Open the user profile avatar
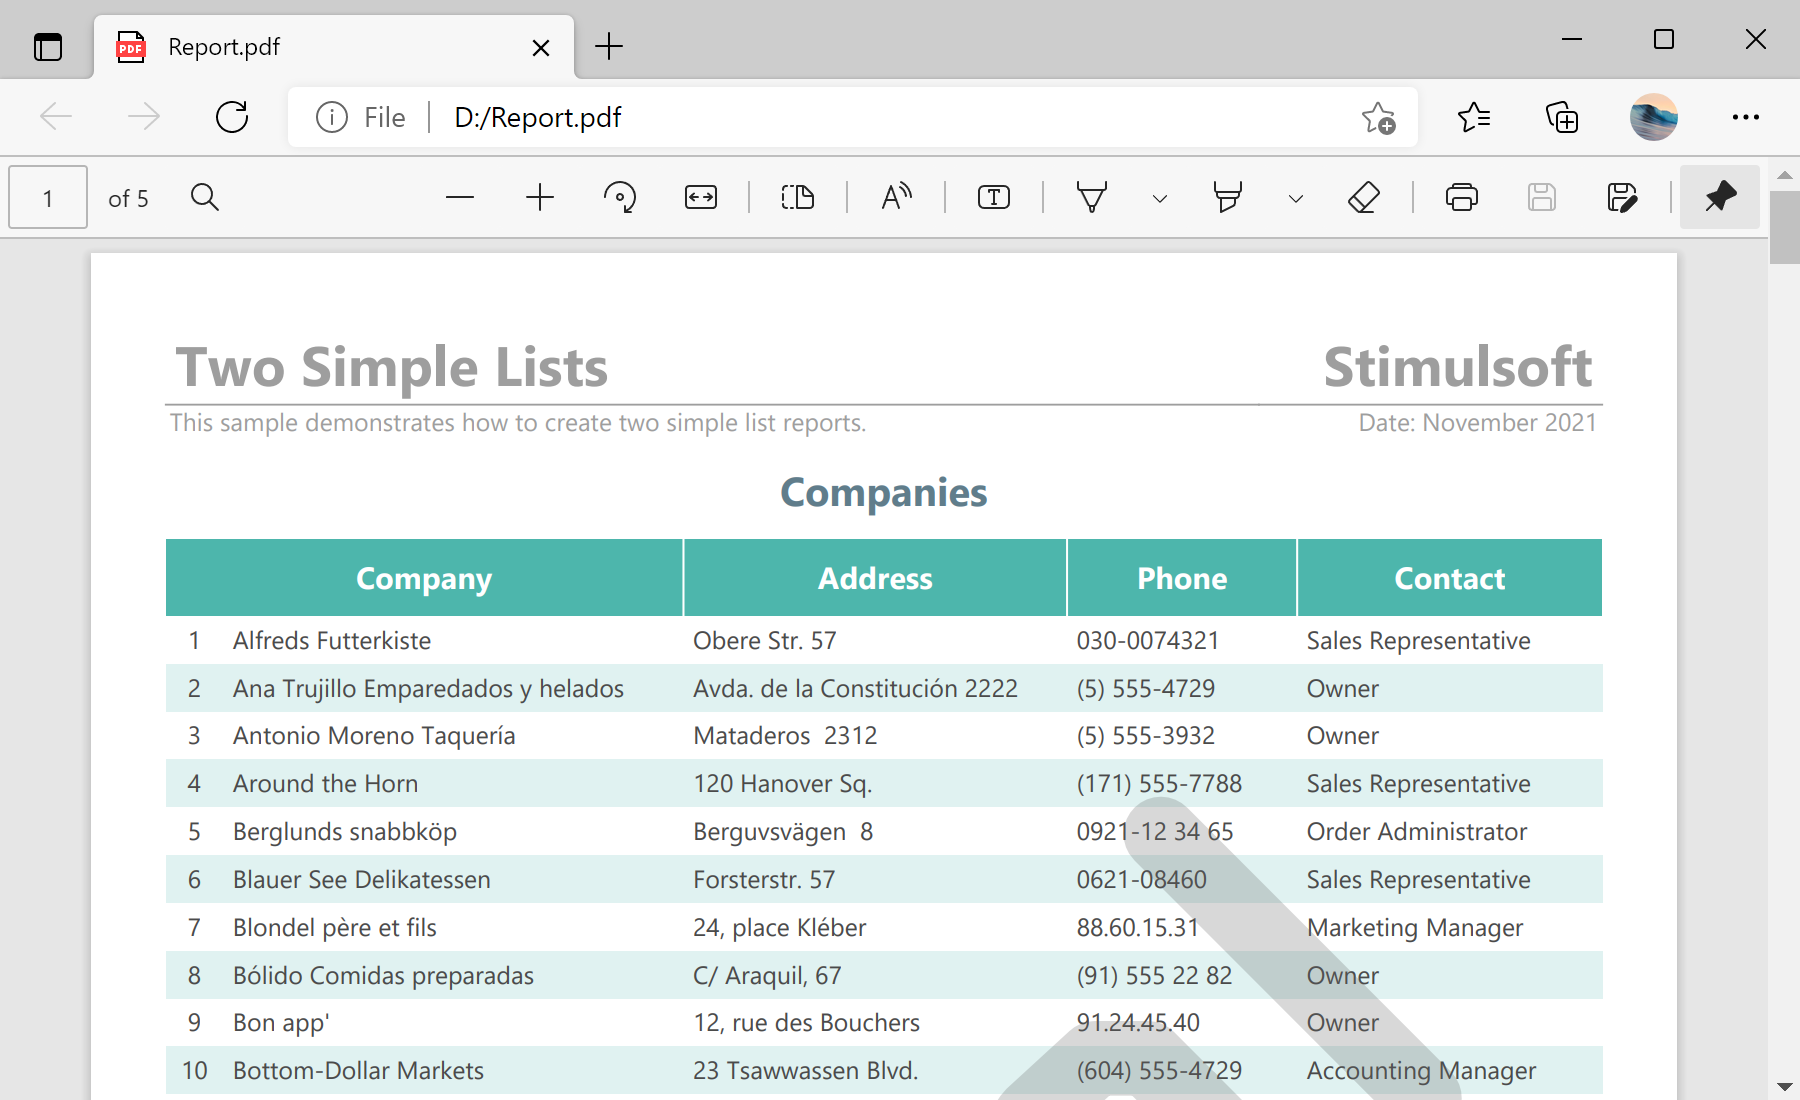This screenshot has height=1100, width=1800. coord(1653,117)
